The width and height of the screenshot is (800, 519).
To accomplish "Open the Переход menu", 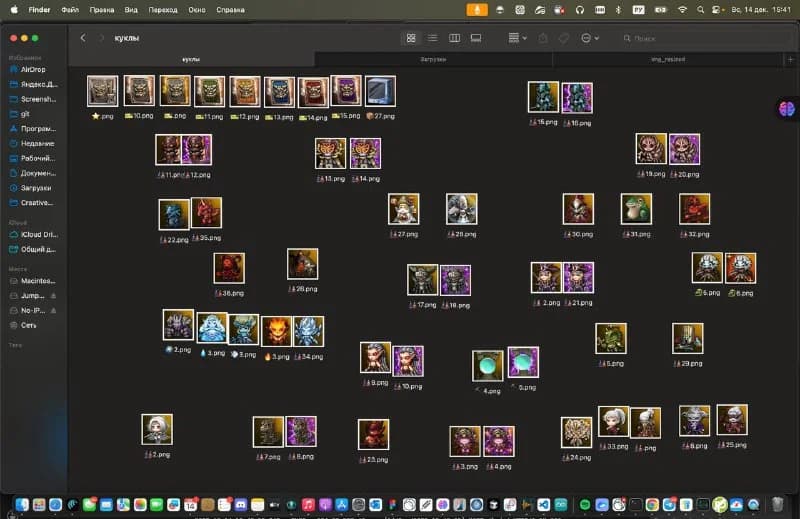I will pyautogui.click(x=163, y=10).
